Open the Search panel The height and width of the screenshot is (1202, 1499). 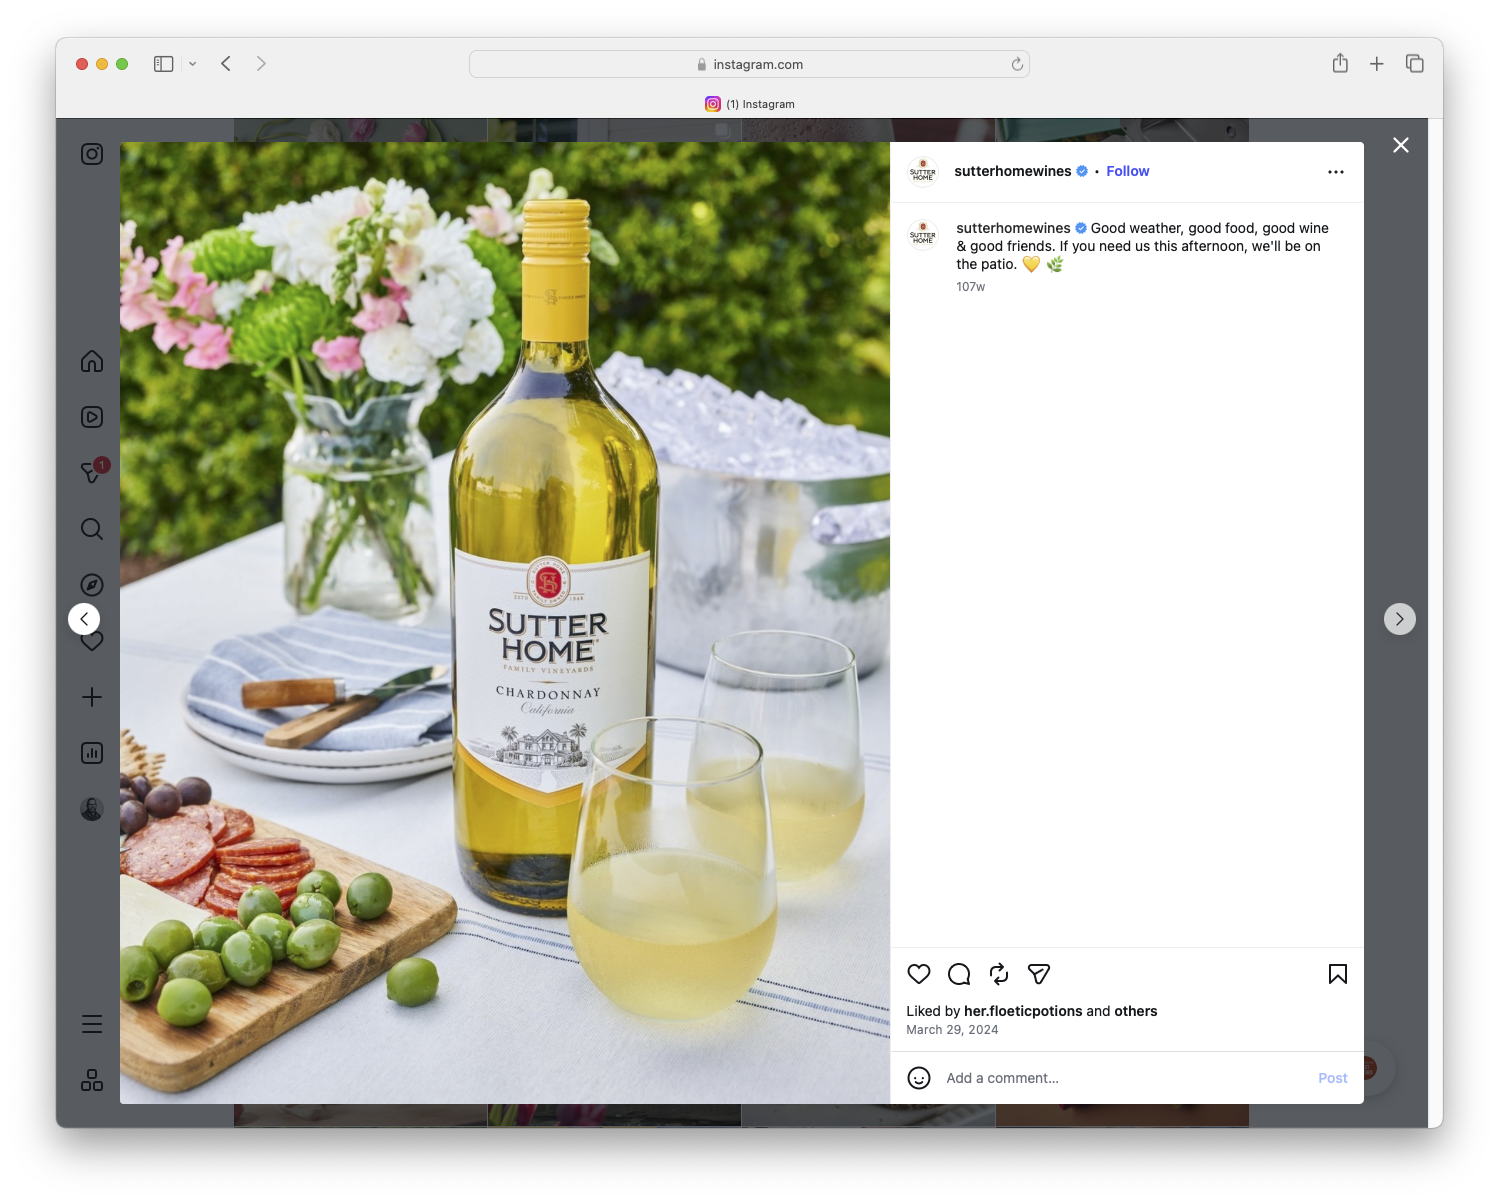[x=91, y=529]
